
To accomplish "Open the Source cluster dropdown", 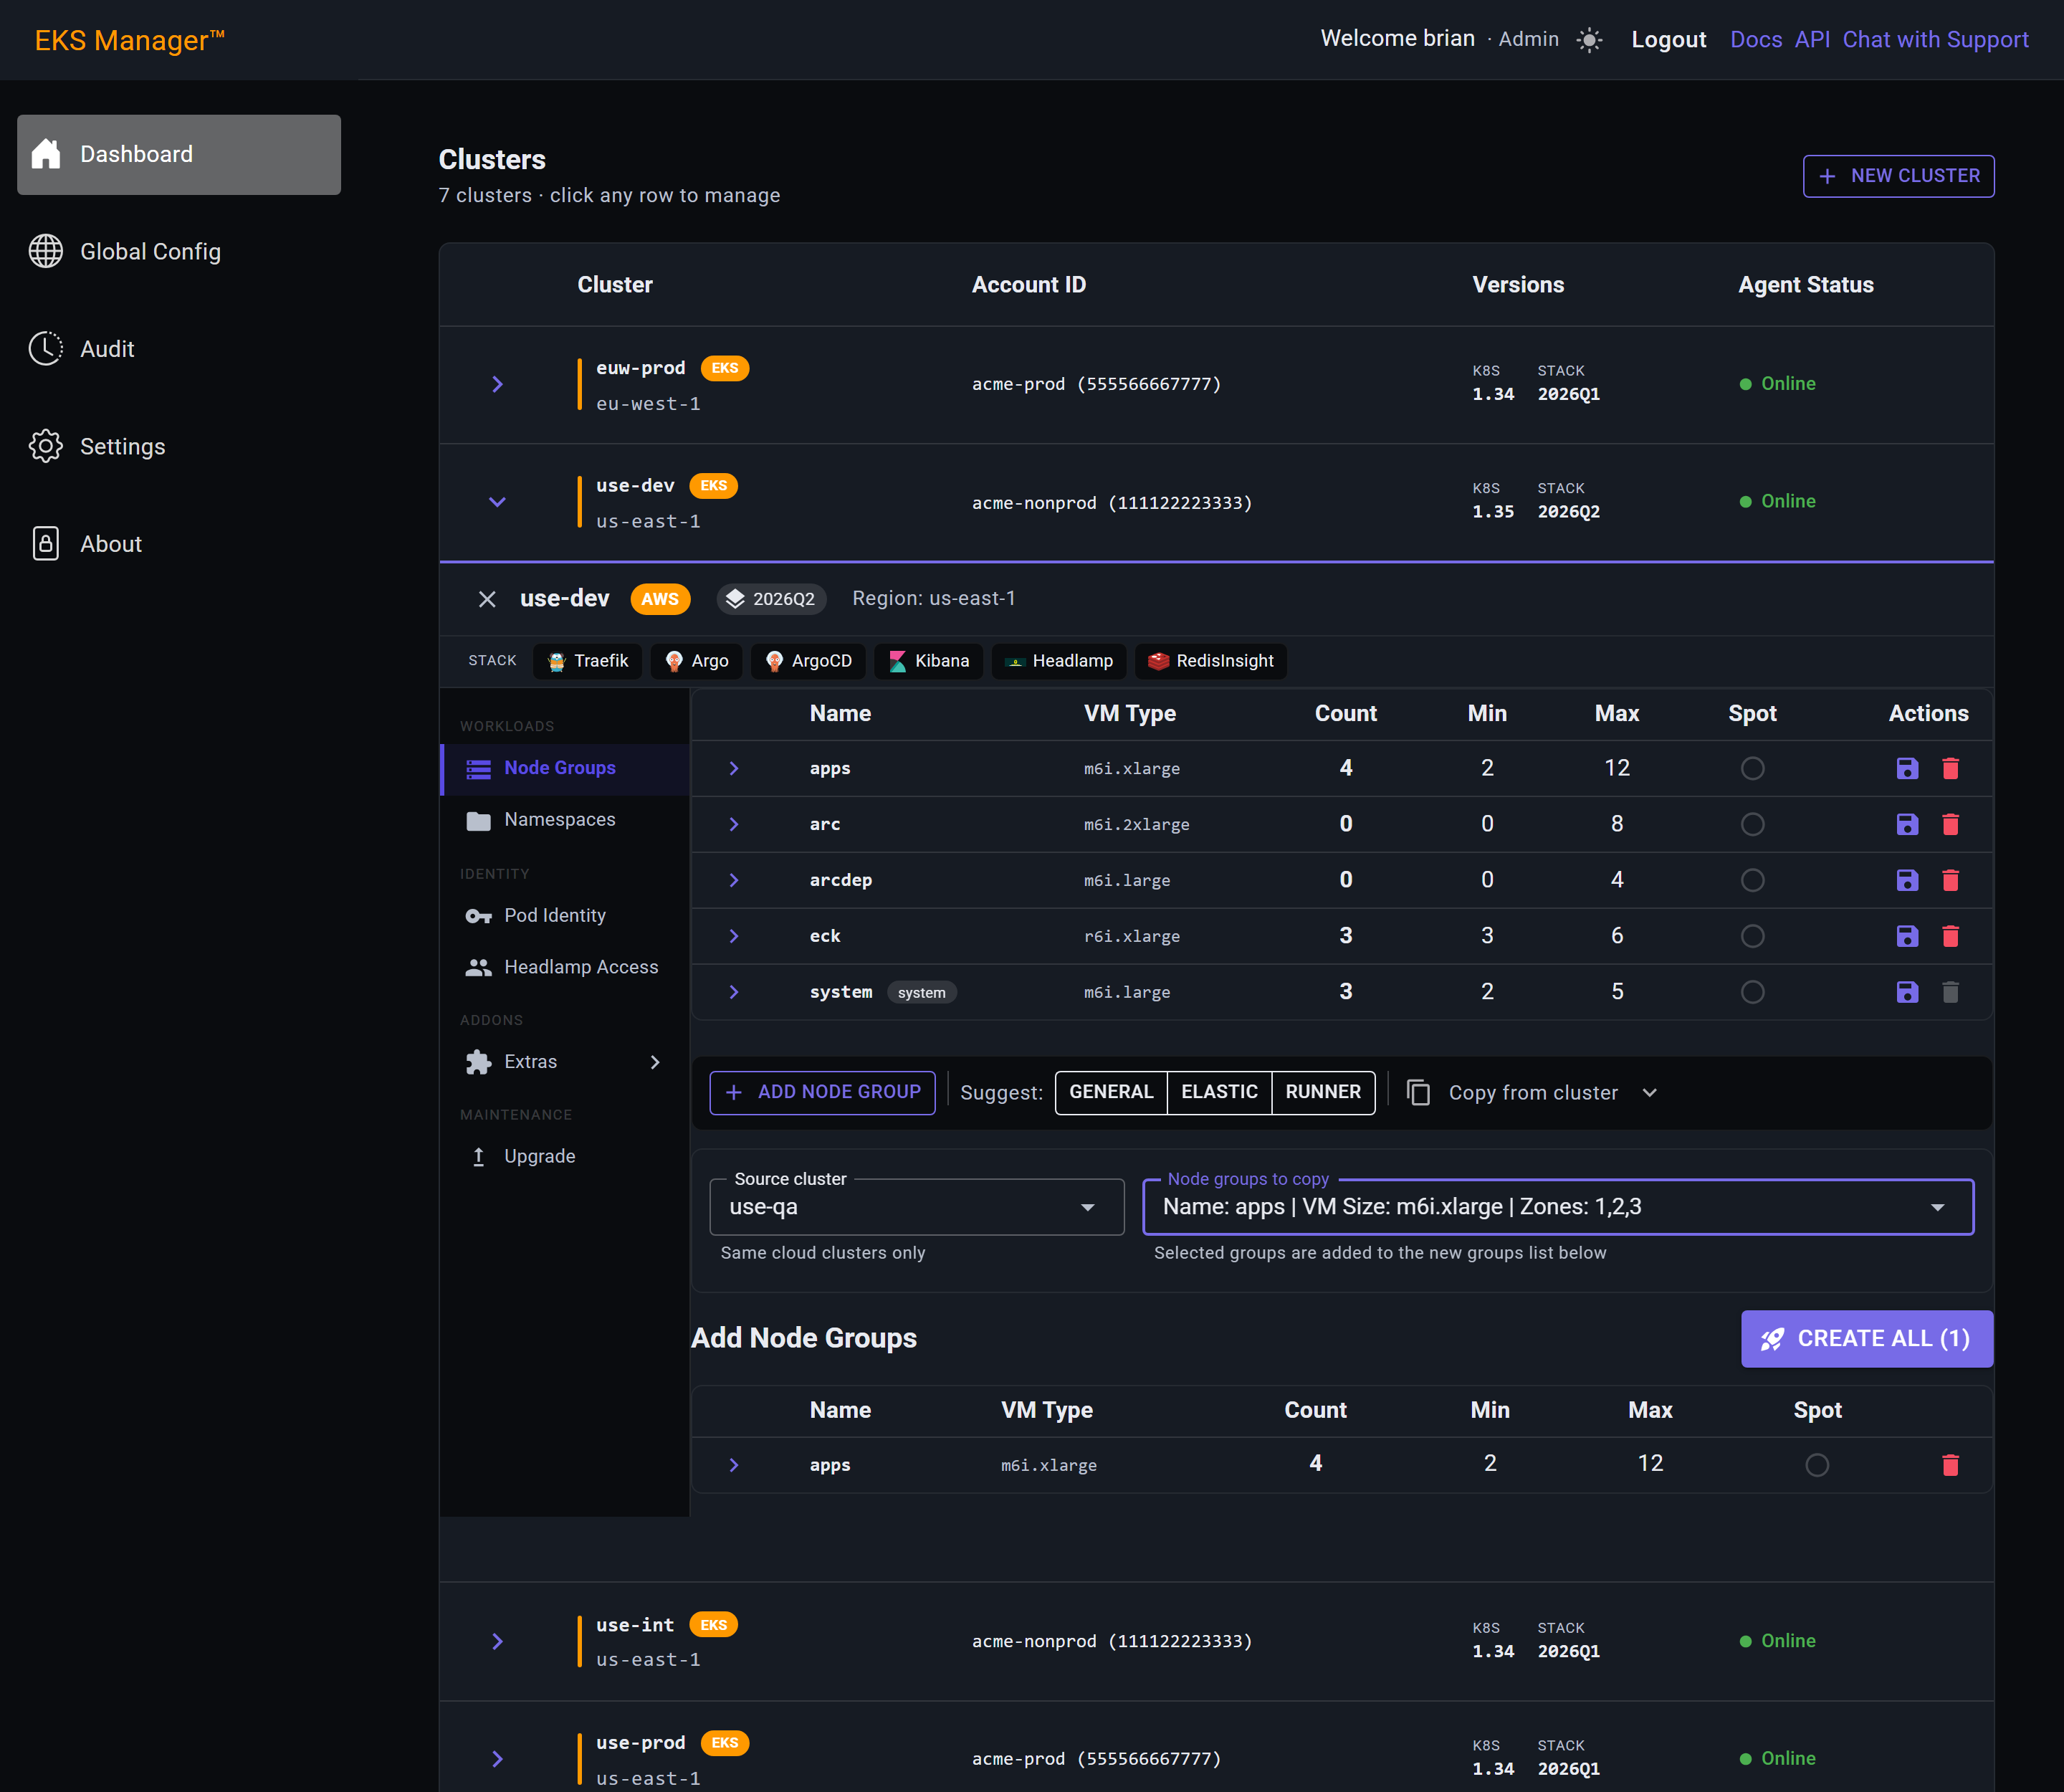I will pos(916,1207).
